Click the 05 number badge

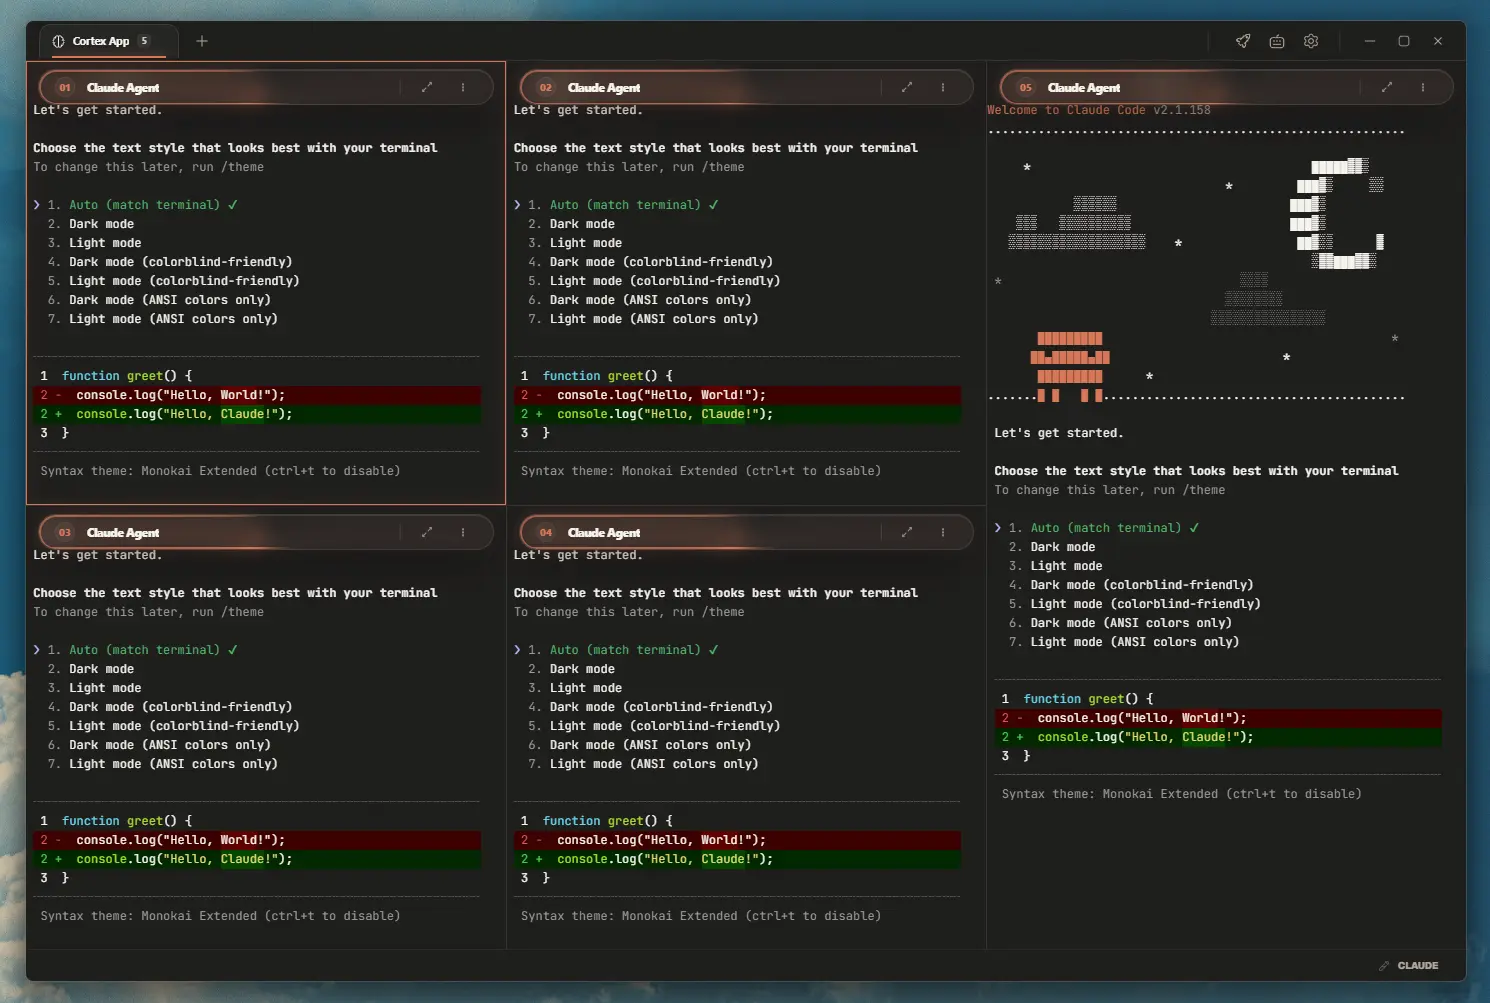click(1026, 88)
